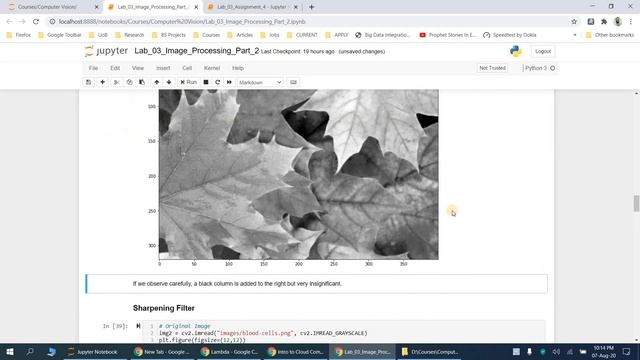This screenshot has height=360, width=640.
Task: Restart kernel and run all cells icon
Action: coord(229,82)
